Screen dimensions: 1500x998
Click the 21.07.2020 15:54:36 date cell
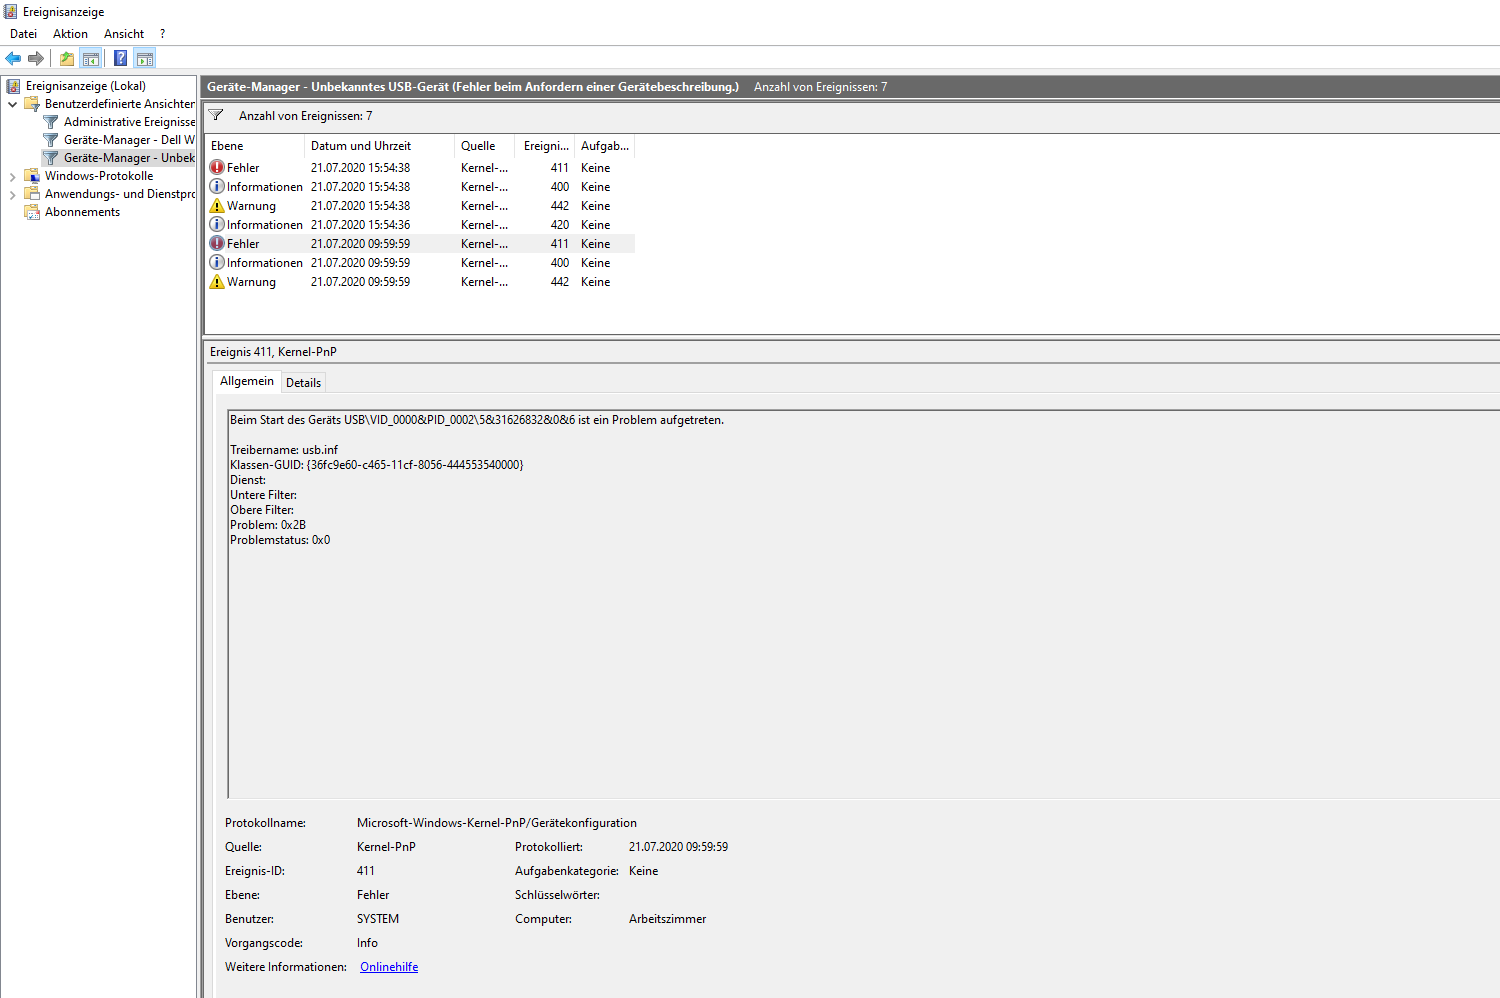(x=360, y=225)
